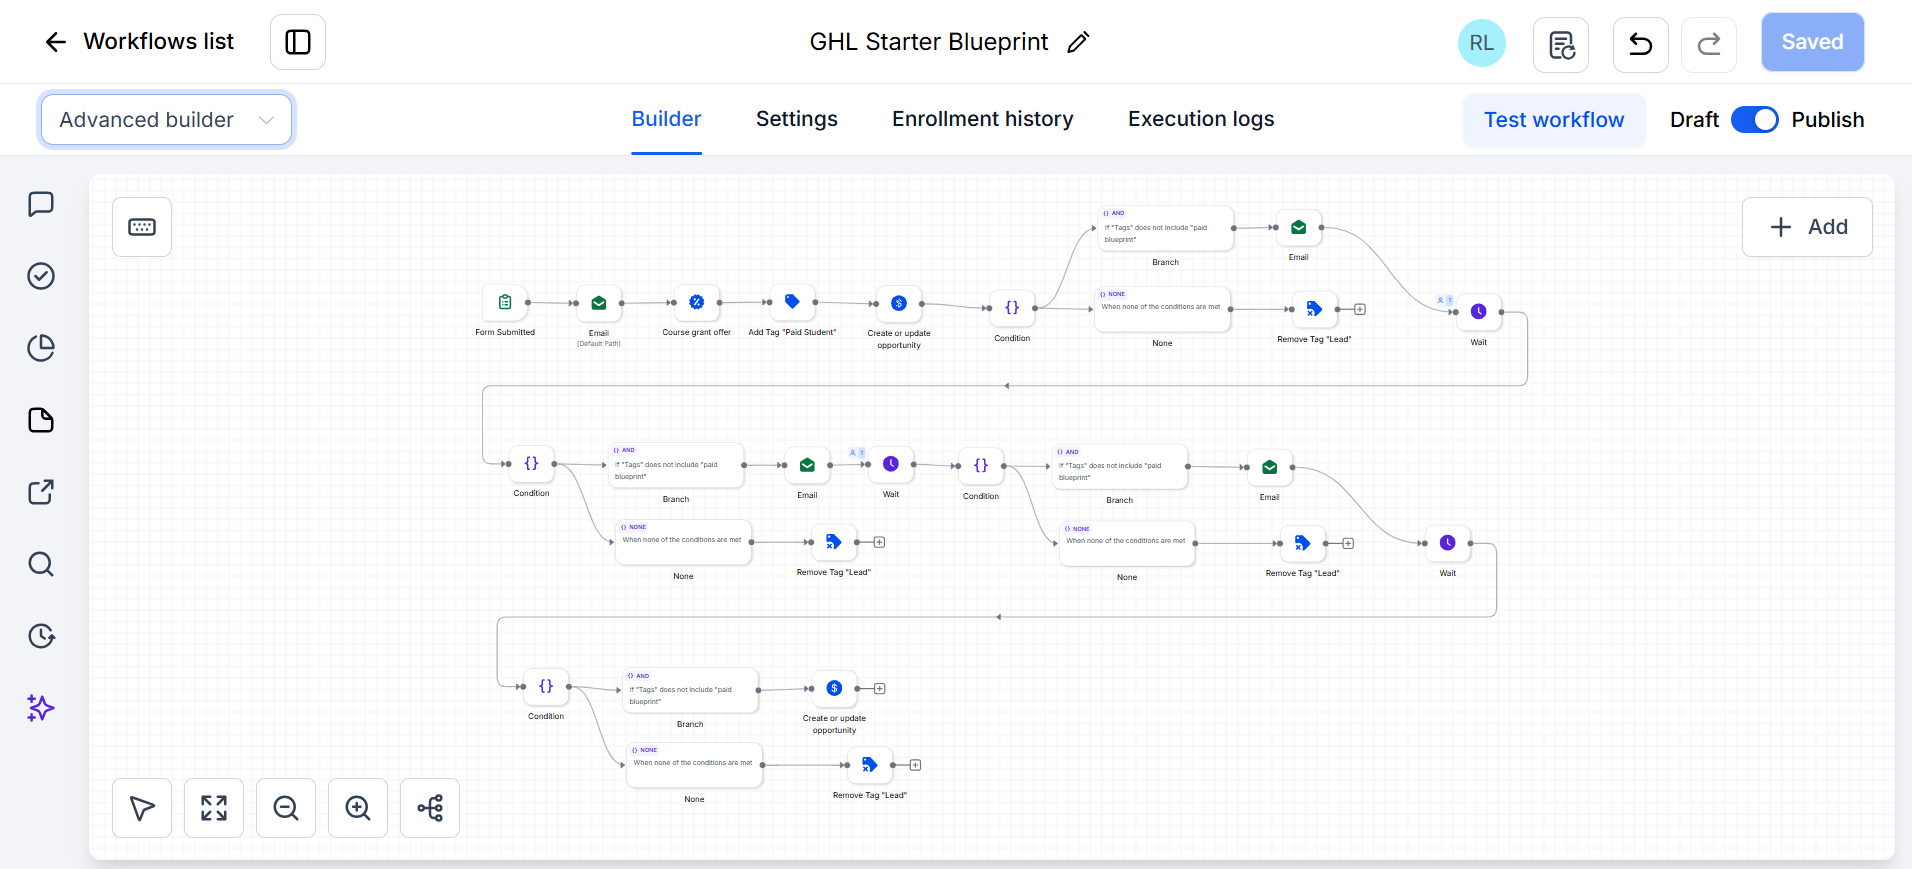Open the RL user avatar
Screen dimensions: 1912x869
click(x=1482, y=43)
